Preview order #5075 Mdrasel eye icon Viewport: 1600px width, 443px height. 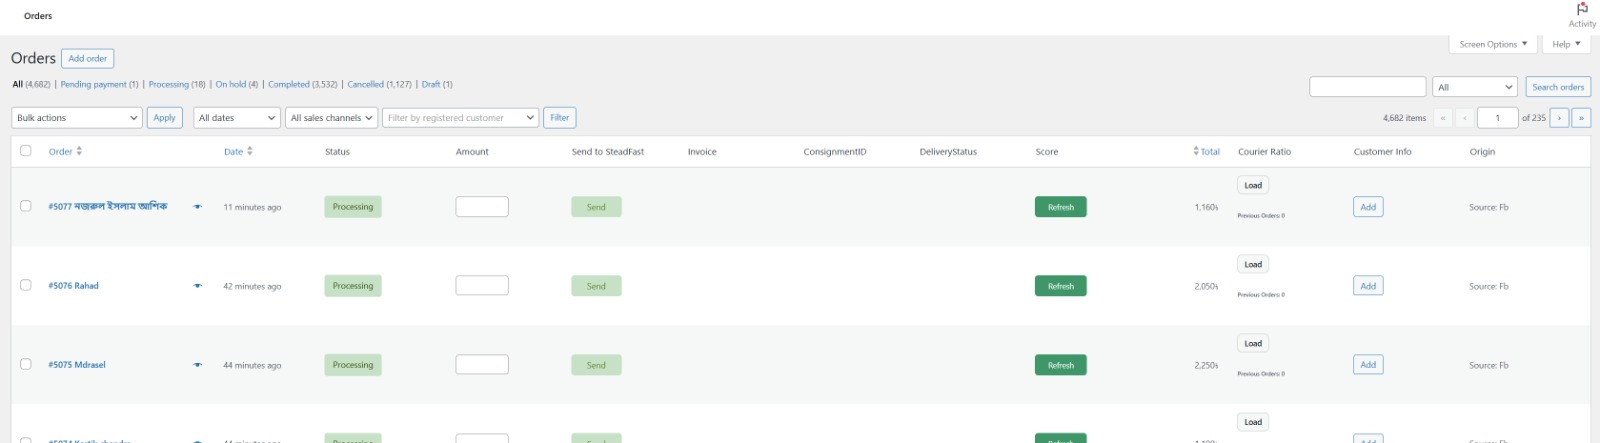[197, 365]
